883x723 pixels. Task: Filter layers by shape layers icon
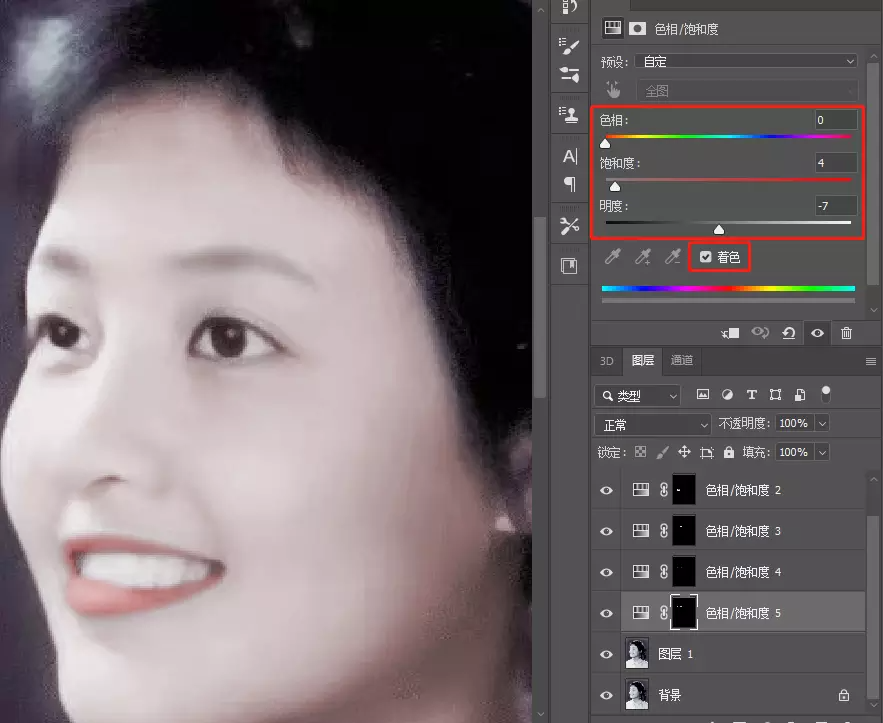tap(775, 395)
